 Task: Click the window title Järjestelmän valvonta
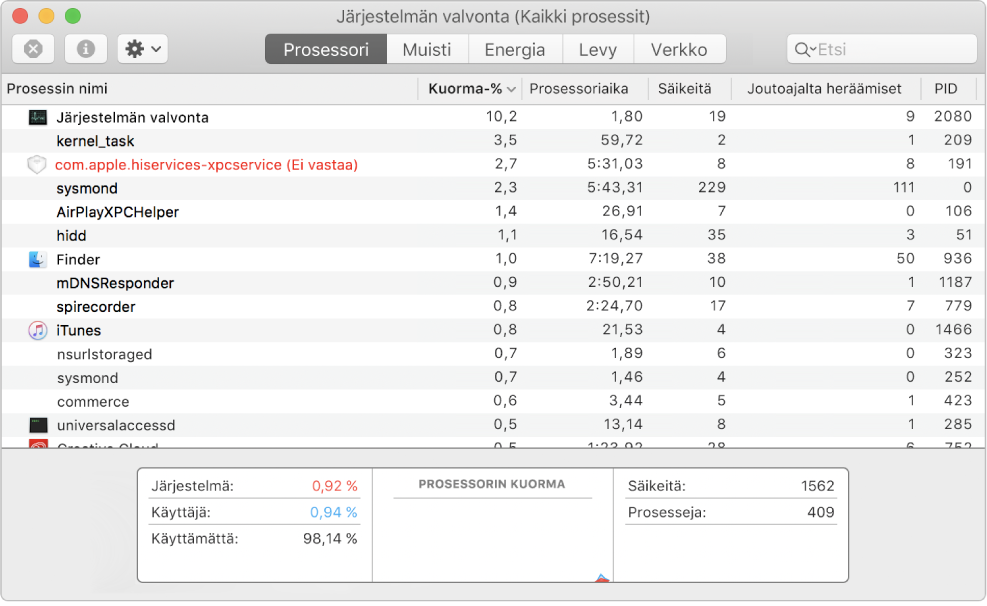point(493,16)
